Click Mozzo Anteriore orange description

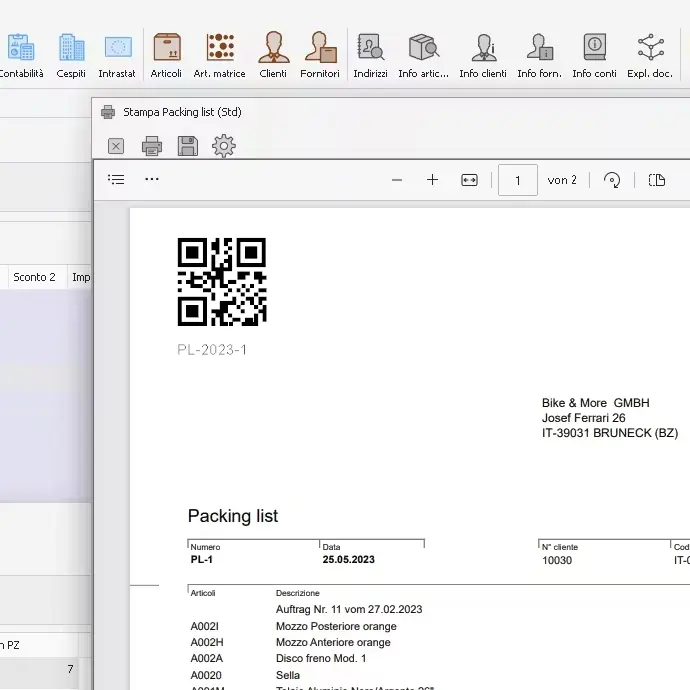(x=333, y=642)
